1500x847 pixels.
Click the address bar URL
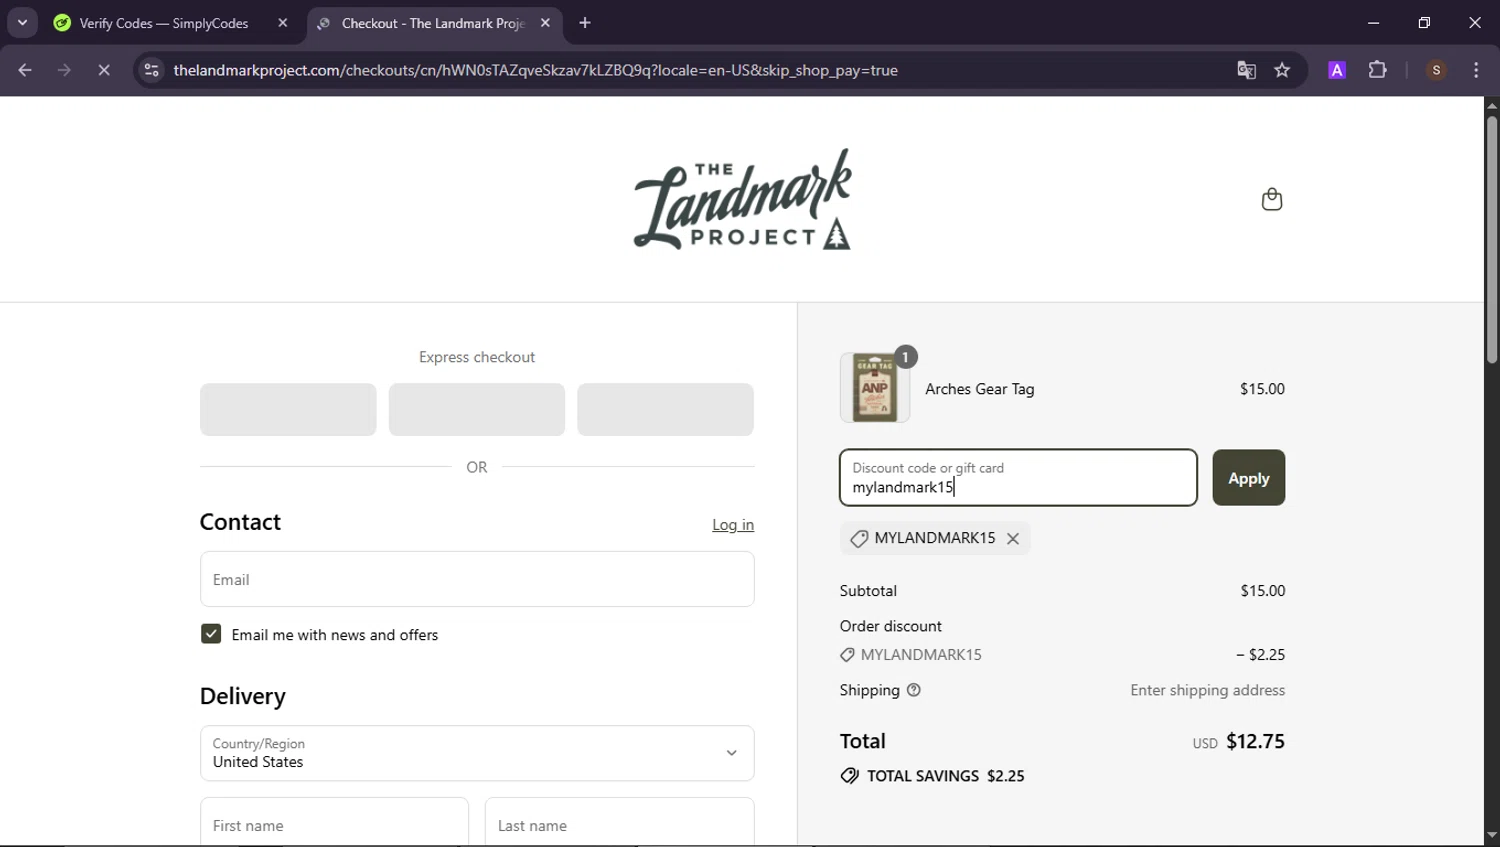click(x=535, y=70)
